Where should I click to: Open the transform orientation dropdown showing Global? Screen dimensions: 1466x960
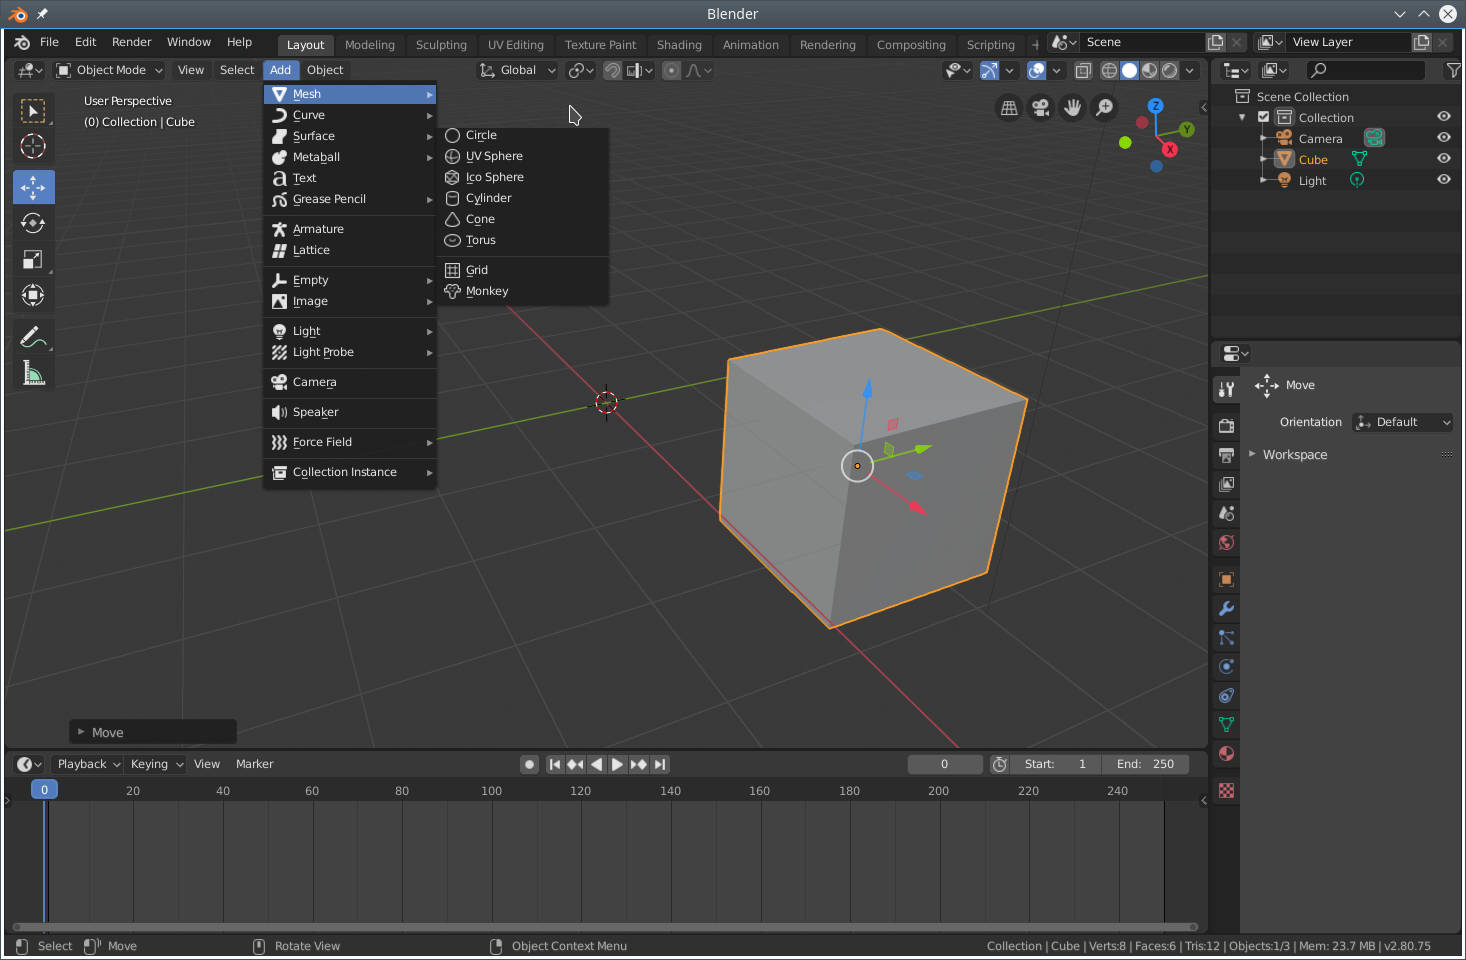coord(517,70)
